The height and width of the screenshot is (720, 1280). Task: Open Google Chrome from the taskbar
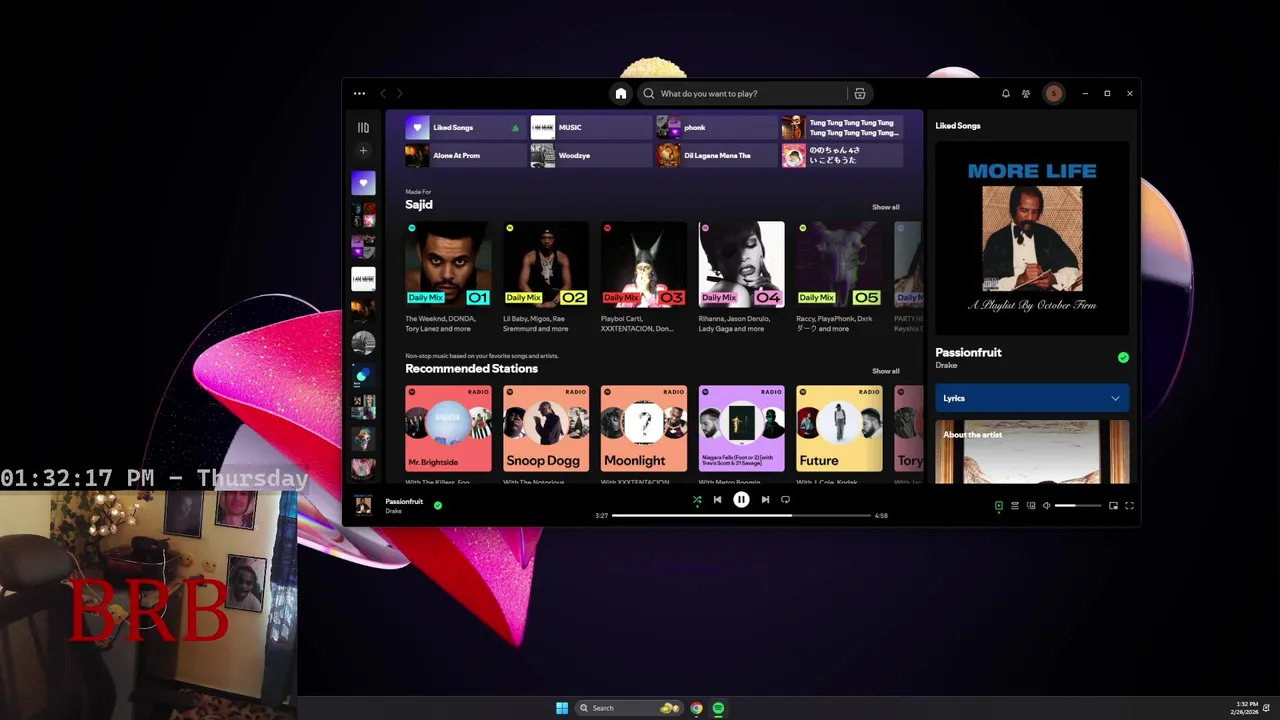[x=696, y=708]
